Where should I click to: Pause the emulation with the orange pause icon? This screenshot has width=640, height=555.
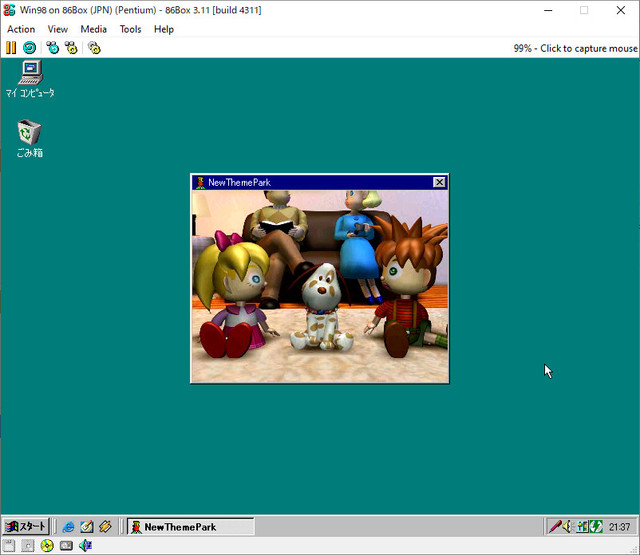(x=11, y=48)
